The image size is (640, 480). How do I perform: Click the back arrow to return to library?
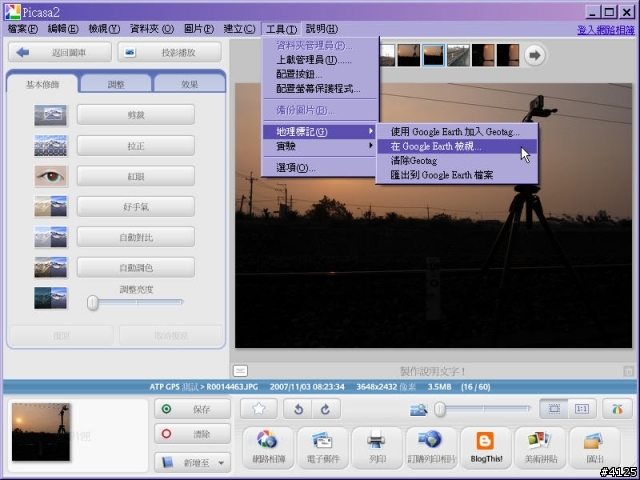(60, 52)
